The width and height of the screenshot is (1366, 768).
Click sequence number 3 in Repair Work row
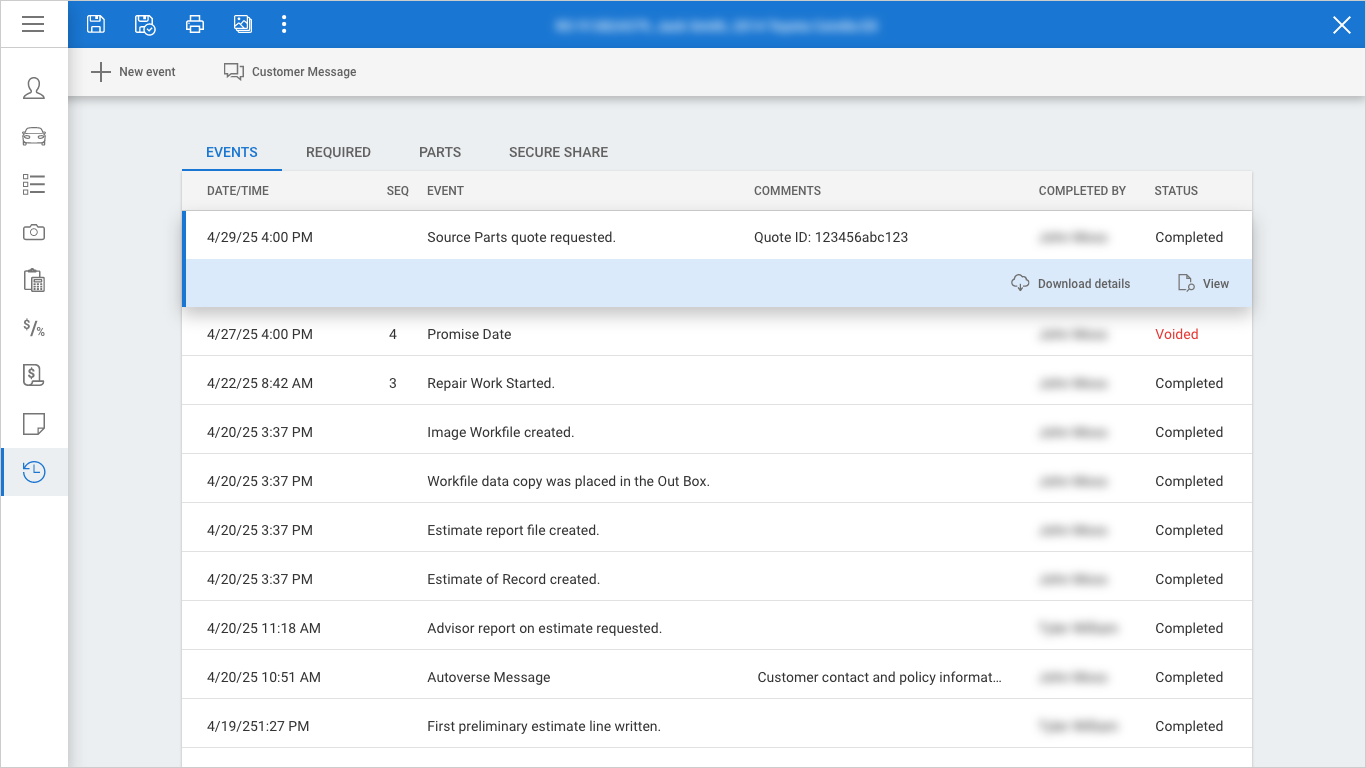[393, 383]
